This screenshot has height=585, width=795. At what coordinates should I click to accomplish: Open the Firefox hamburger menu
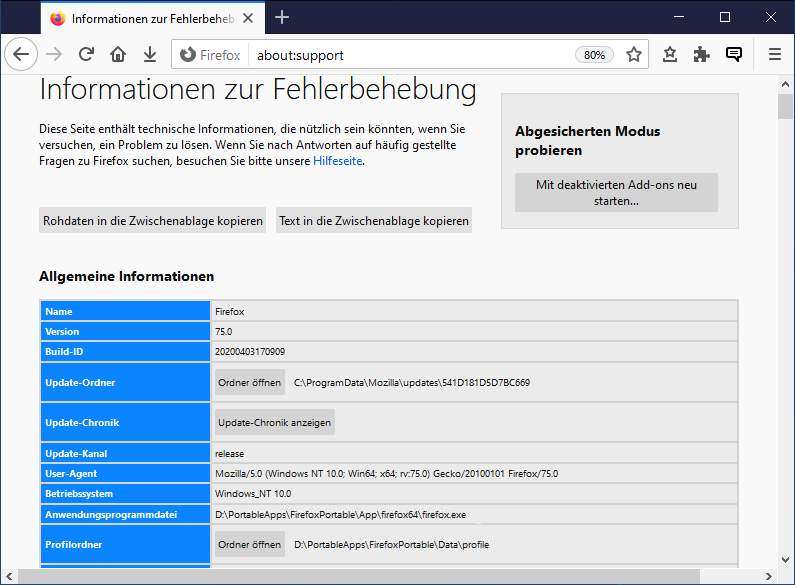(775, 54)
